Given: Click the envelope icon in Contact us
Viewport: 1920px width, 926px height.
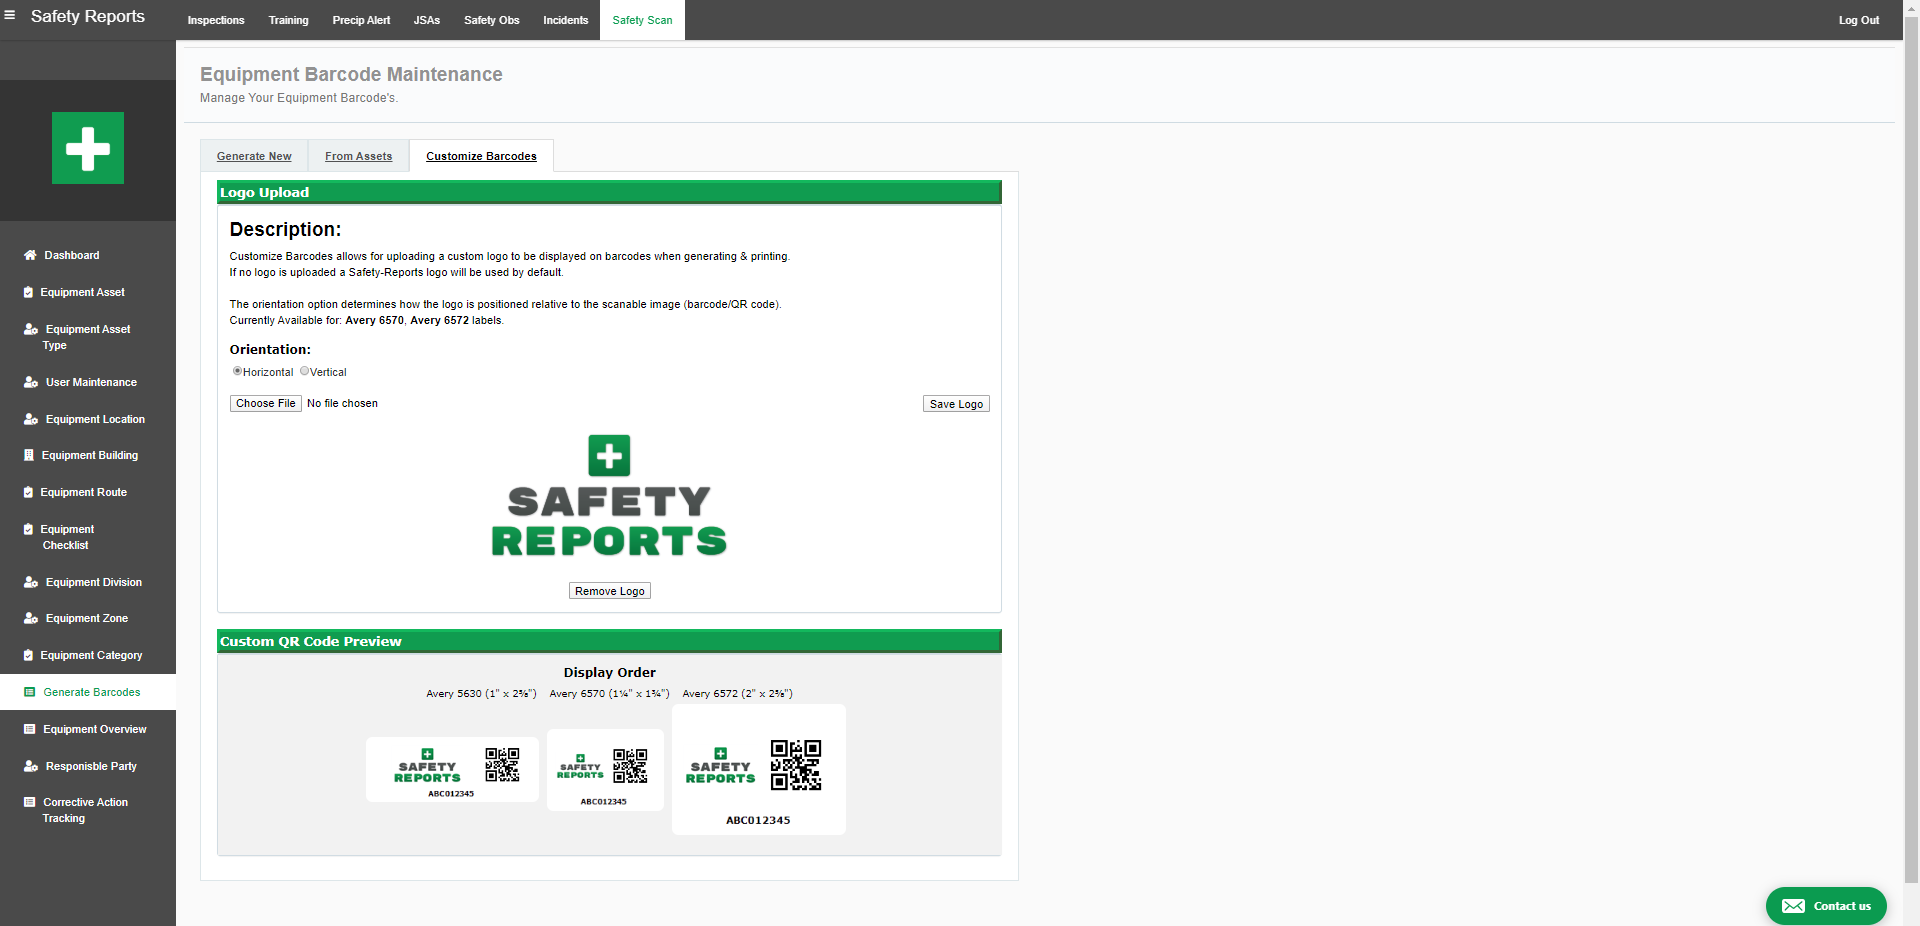Looking at the screenshot, I should [x=1794, y=906].
